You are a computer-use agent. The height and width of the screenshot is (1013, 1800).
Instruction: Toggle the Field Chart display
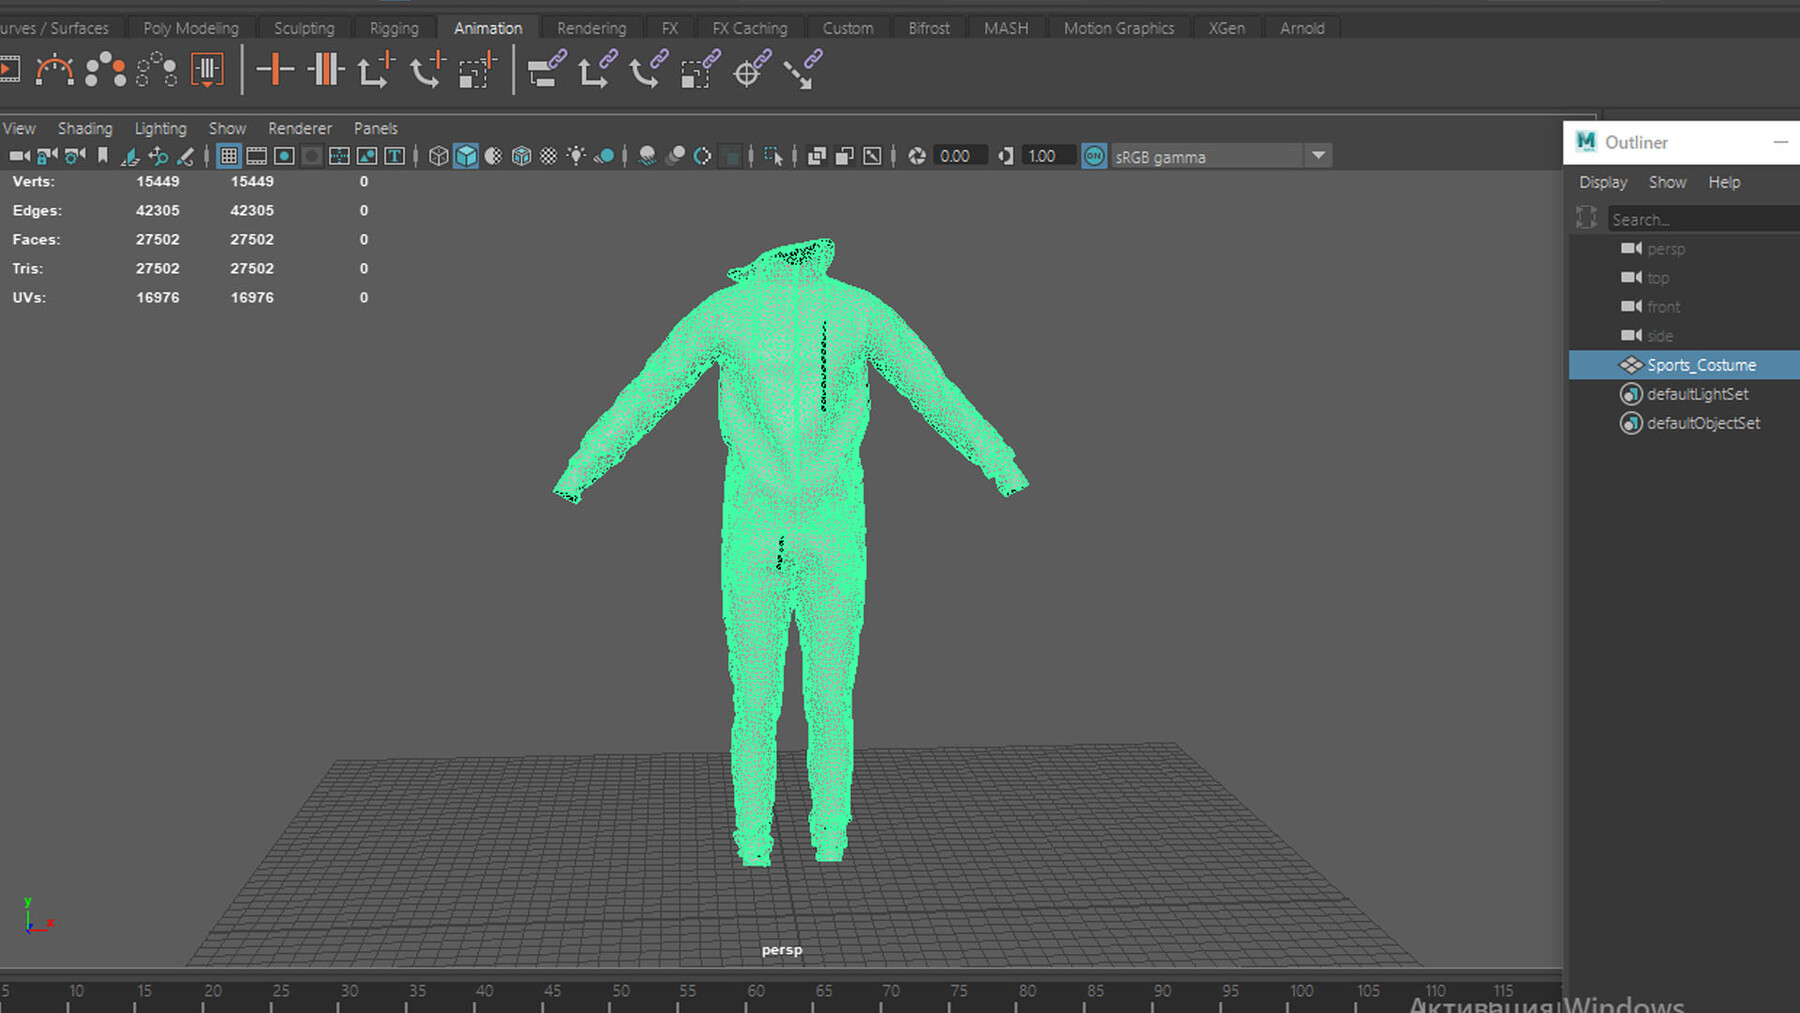(339, 156)
